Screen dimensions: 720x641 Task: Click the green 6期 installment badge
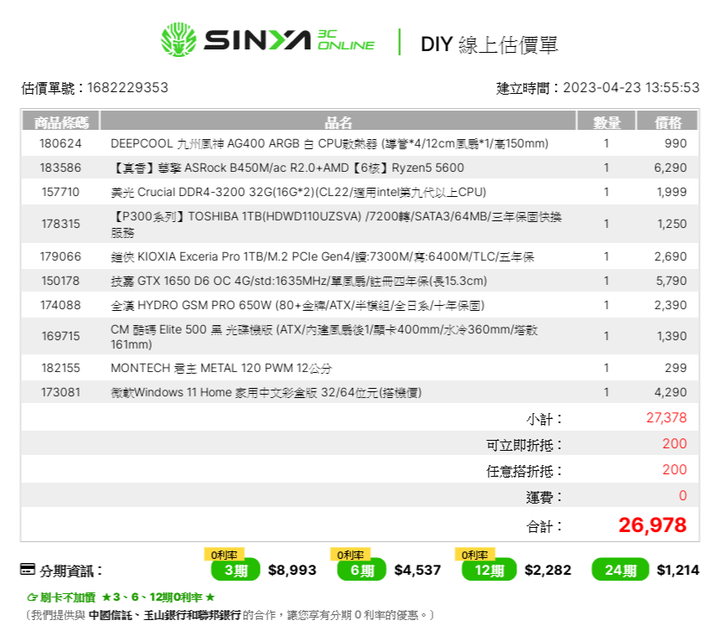coord(362,570)
